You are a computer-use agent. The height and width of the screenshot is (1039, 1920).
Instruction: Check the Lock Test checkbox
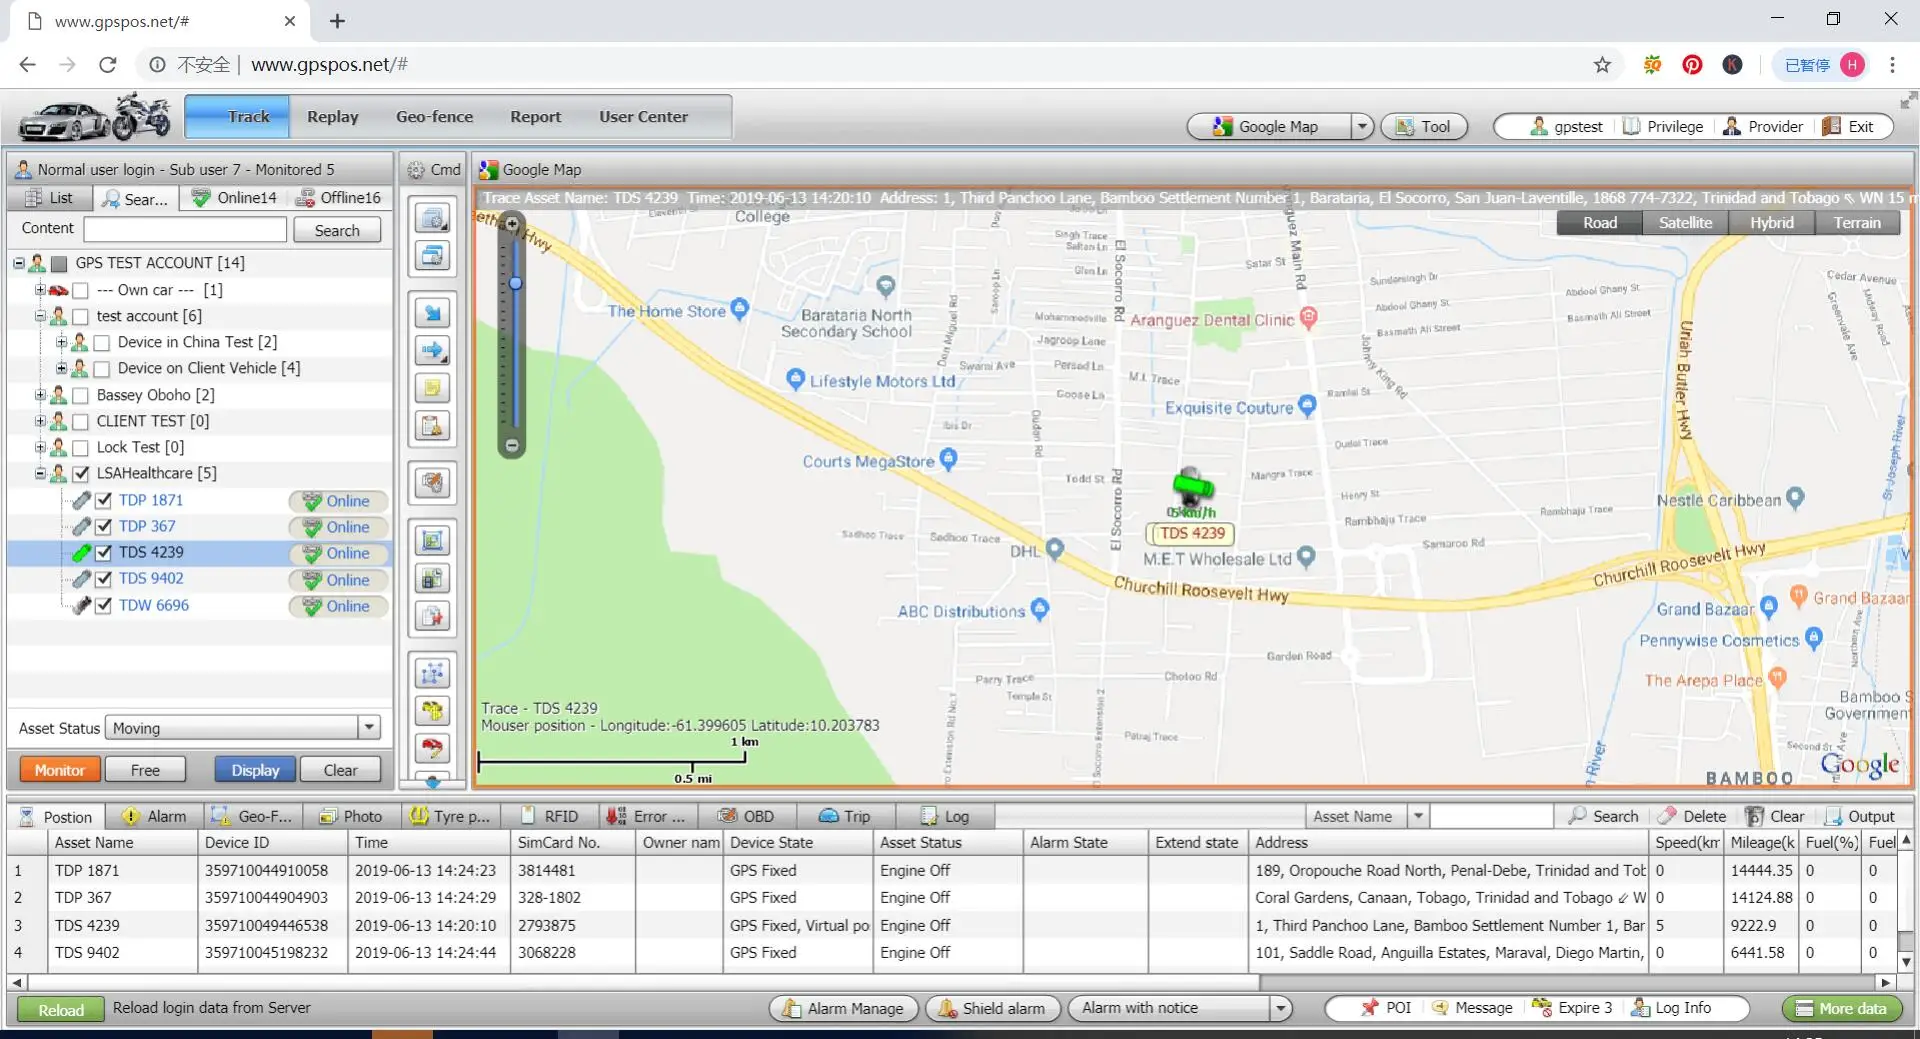click(x=81, y=447)
